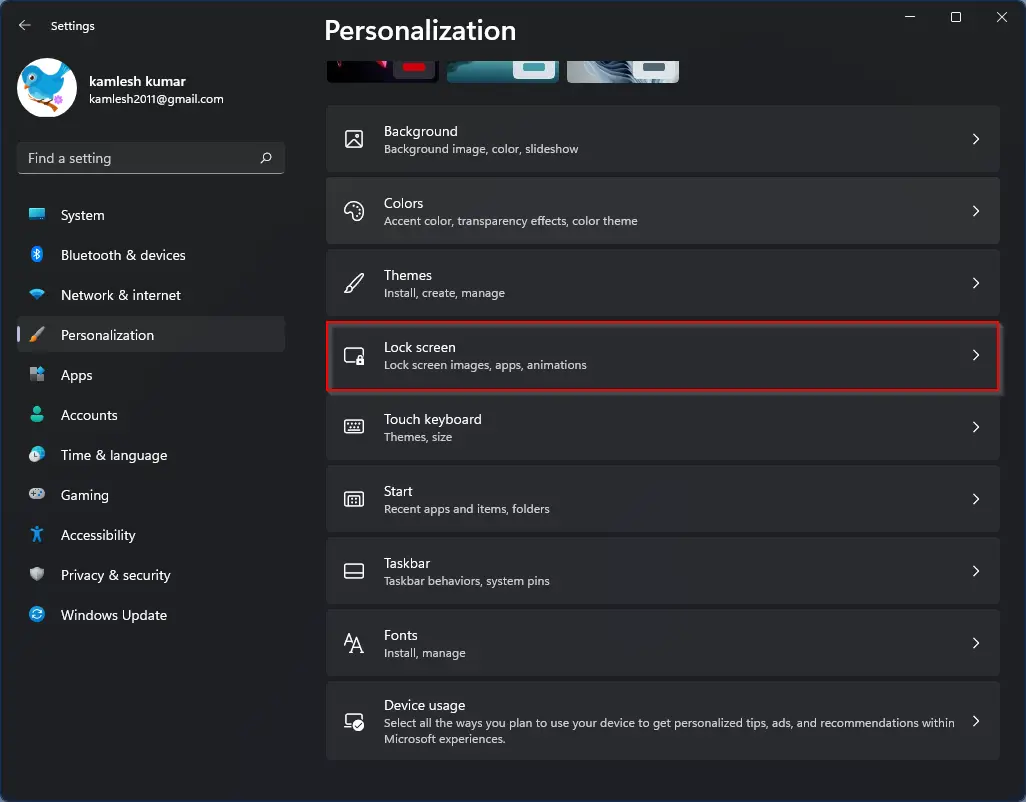The width and height of the screenshot is (1026, 802).
Task: Click the back arrow icon in Settings
Action: (25, 26)
